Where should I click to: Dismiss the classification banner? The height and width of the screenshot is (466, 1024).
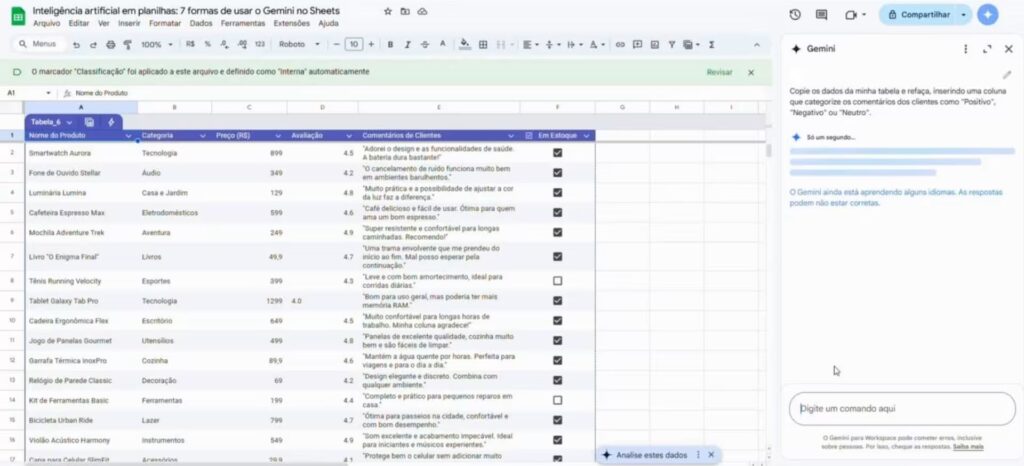click(751, 72)
